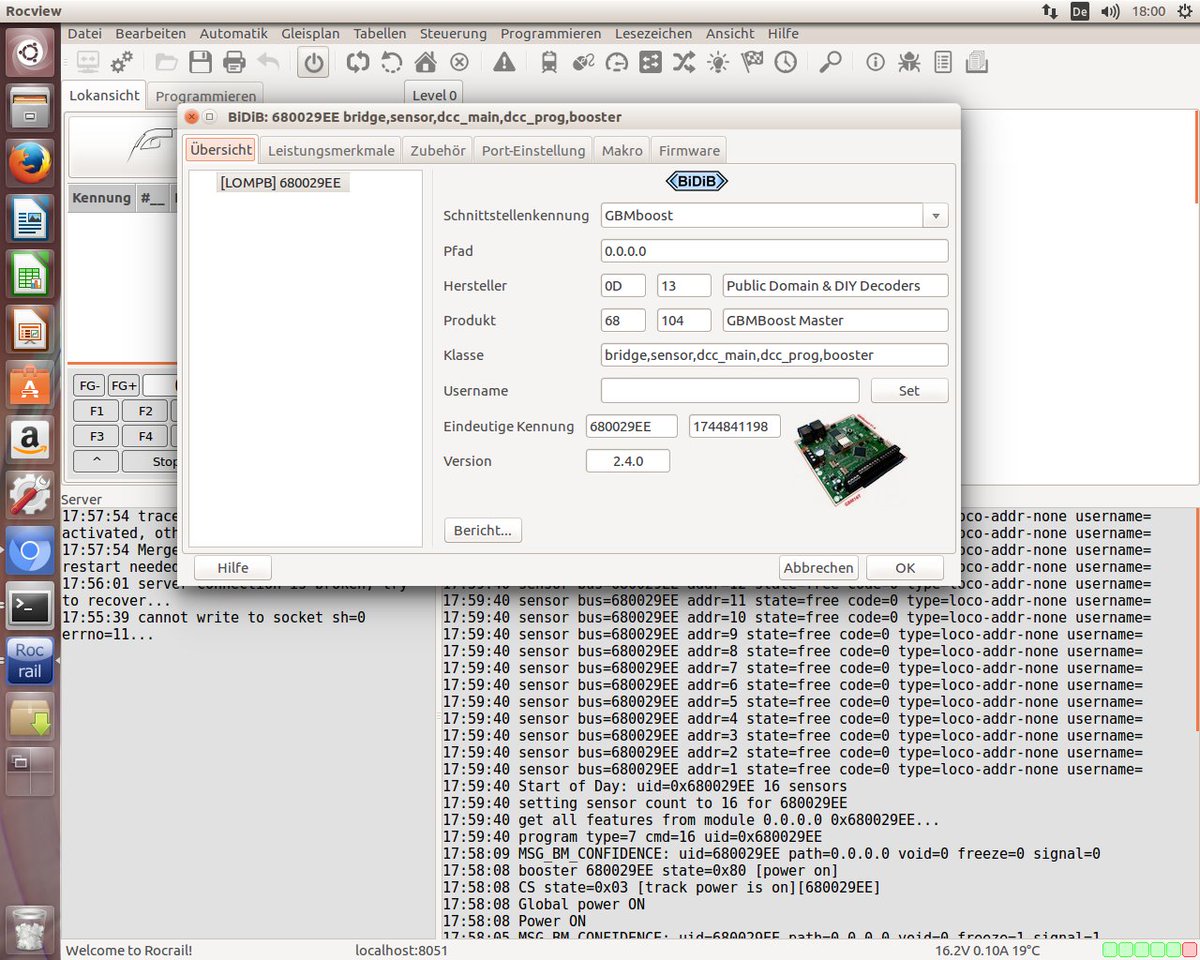Click the Version field showing 2.4.0
The image size is (1200, 960).
coord(628,461)
